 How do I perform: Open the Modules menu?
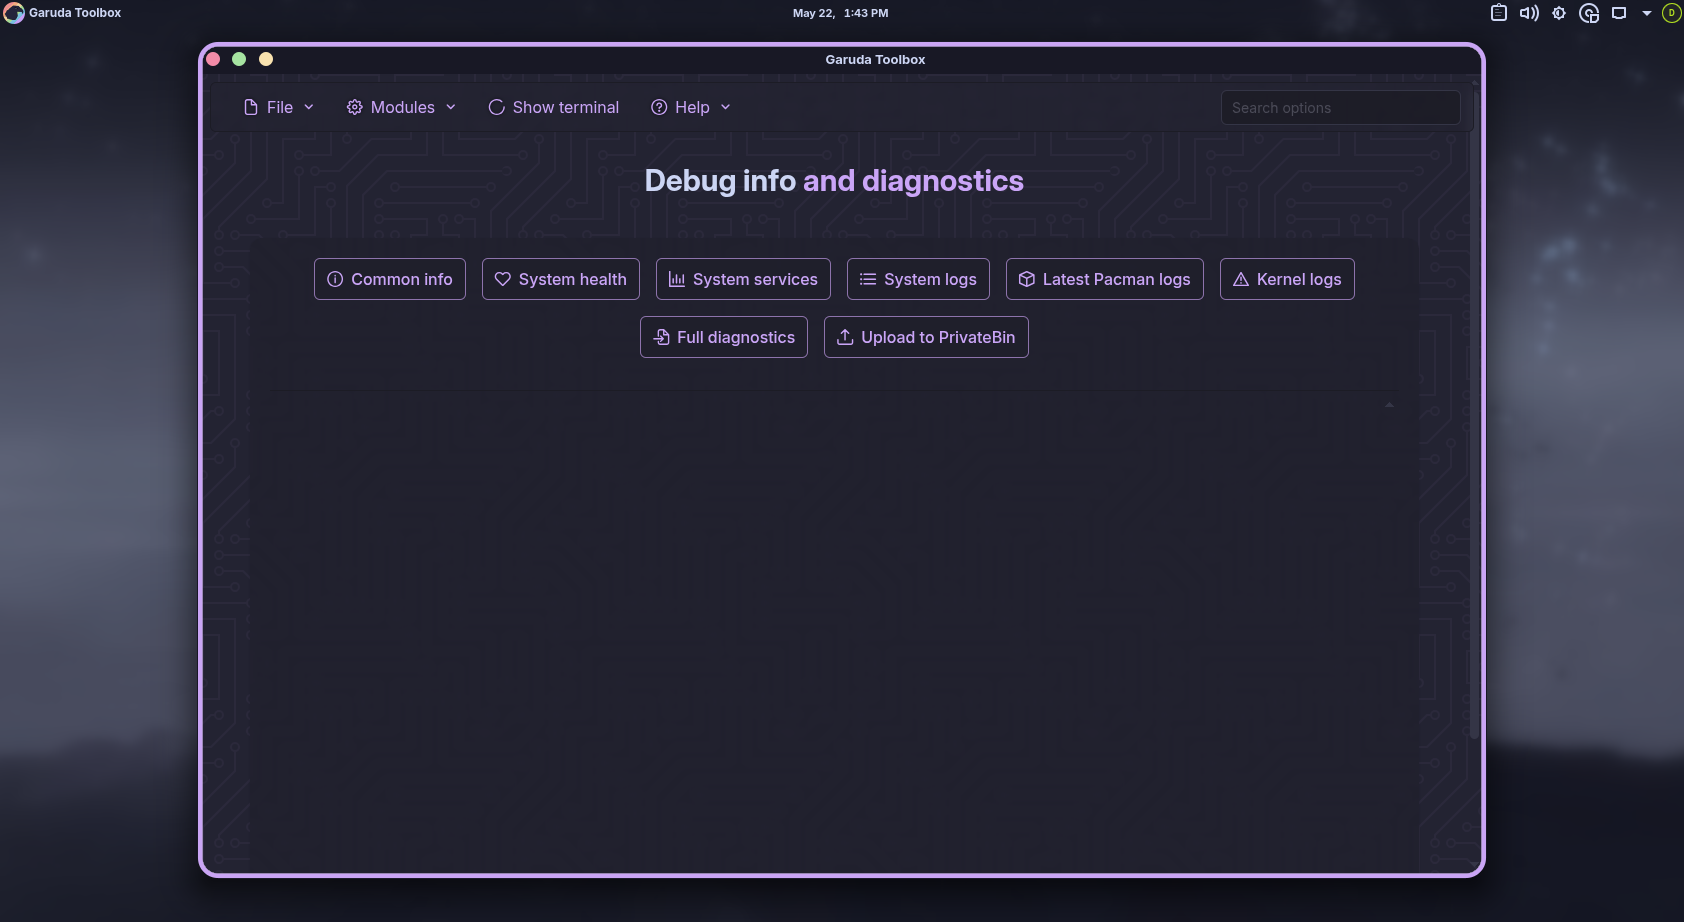401,107
